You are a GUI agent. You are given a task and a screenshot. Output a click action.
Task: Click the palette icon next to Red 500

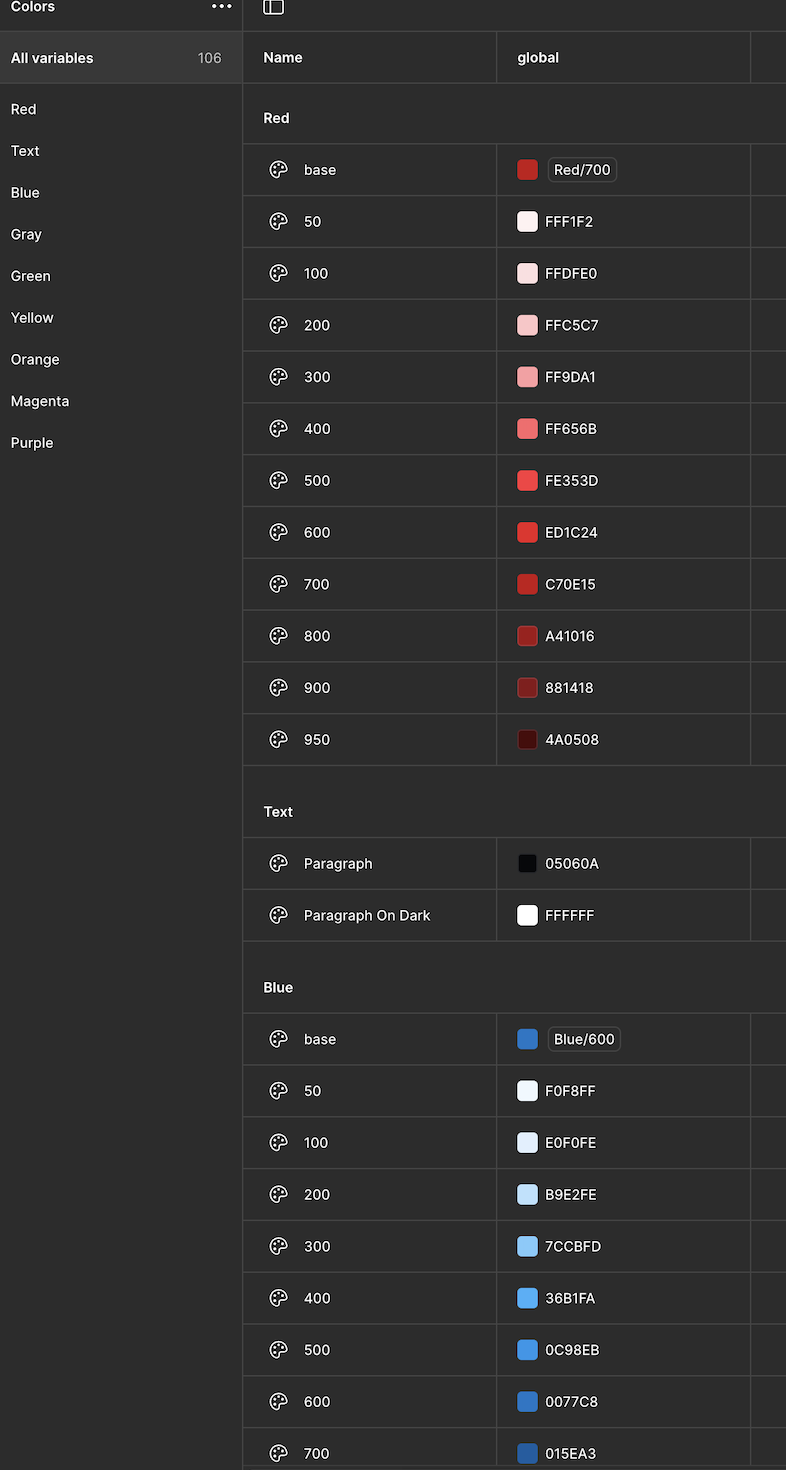278,480
